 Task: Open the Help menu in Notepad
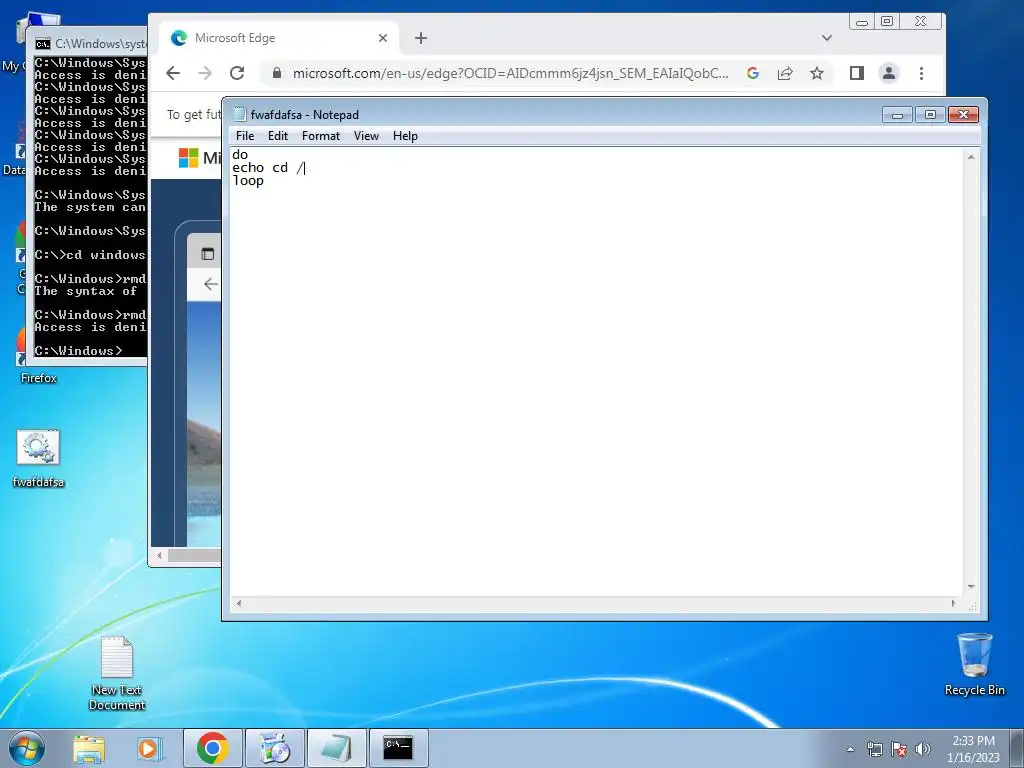[x=405, y=136]
